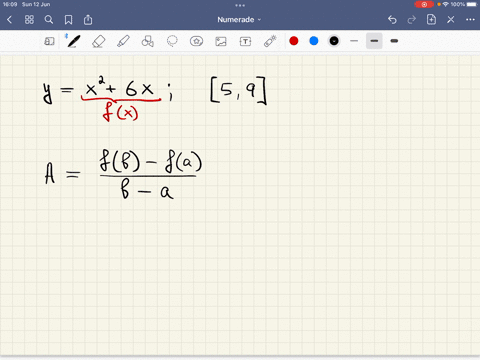The image size is (480, 360).
Task: Toggle the read-only mode icon
Action: pyautogui.click(x=49, y=41)
